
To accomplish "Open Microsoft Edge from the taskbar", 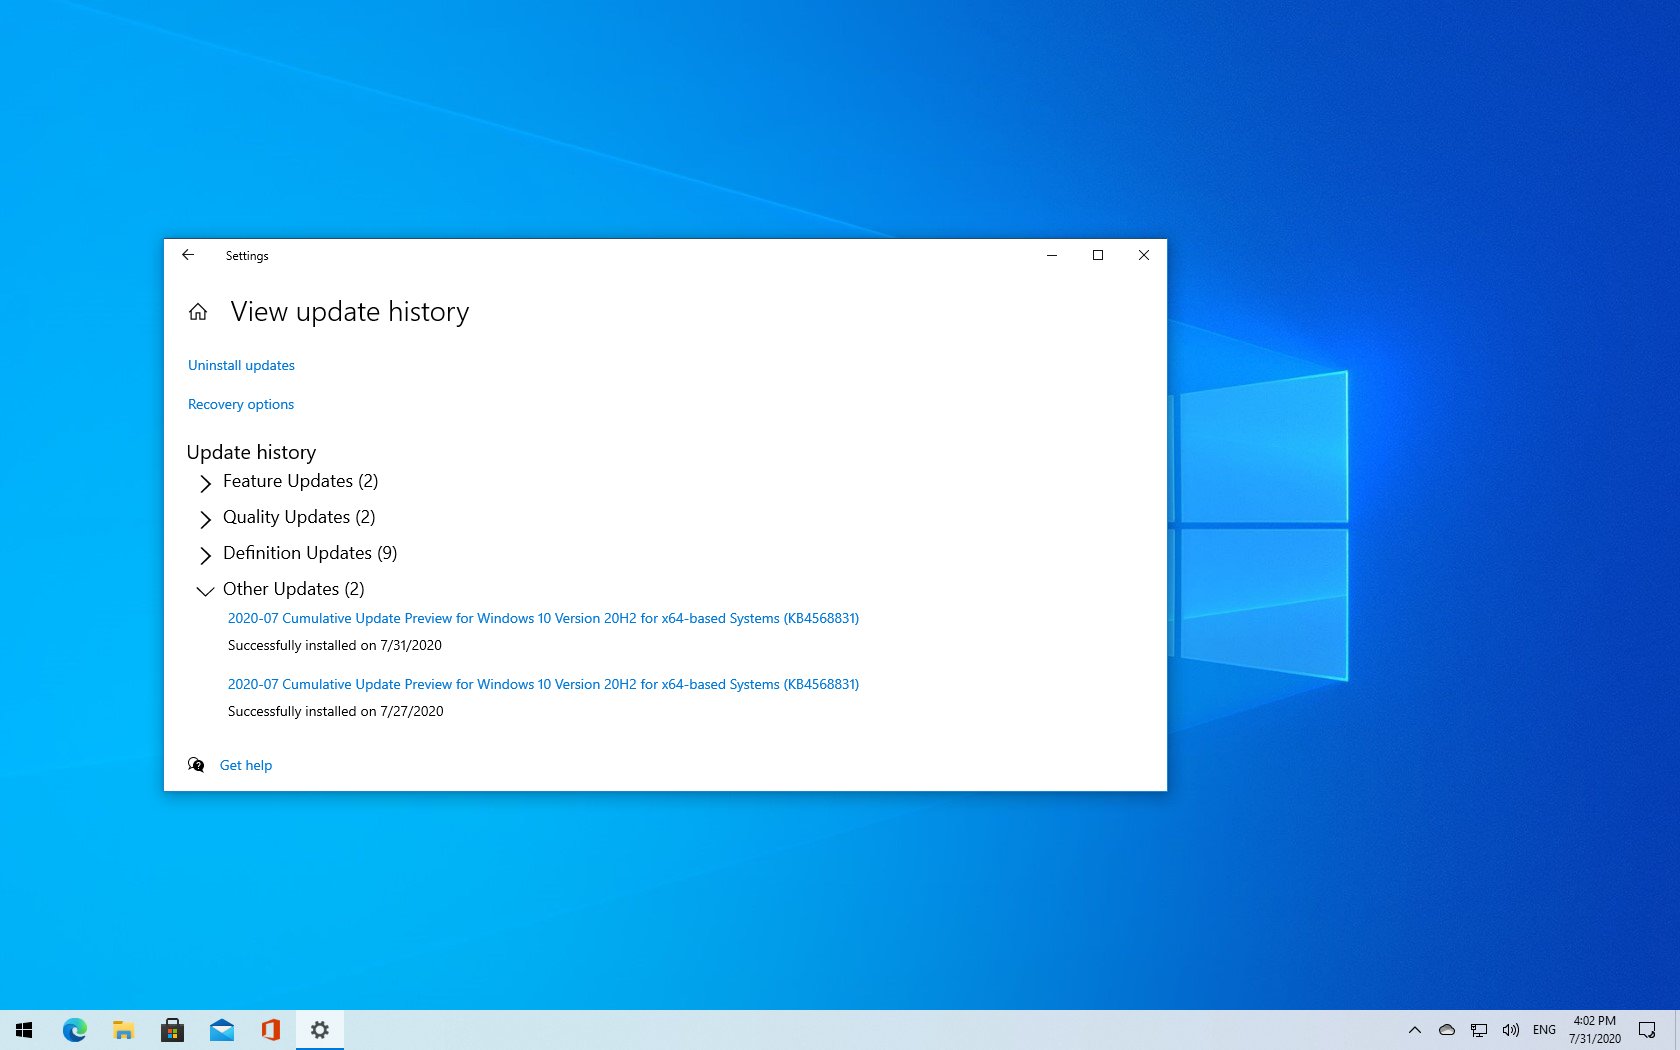I will tap(75, 1030).
